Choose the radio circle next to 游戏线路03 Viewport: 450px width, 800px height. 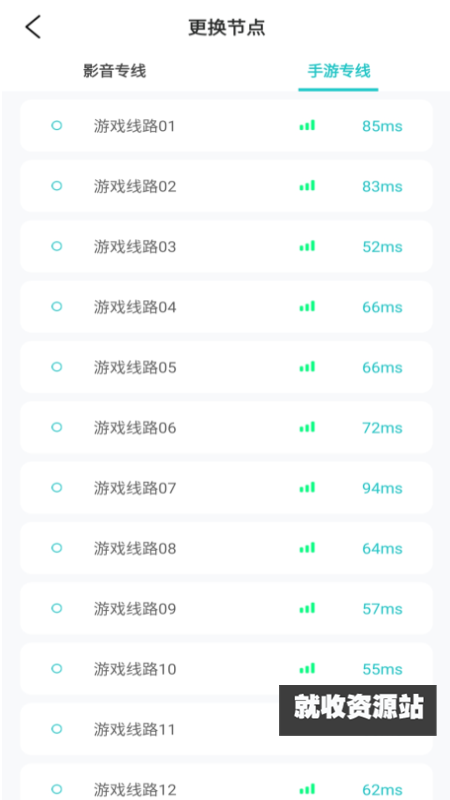[x=57, y=246]
